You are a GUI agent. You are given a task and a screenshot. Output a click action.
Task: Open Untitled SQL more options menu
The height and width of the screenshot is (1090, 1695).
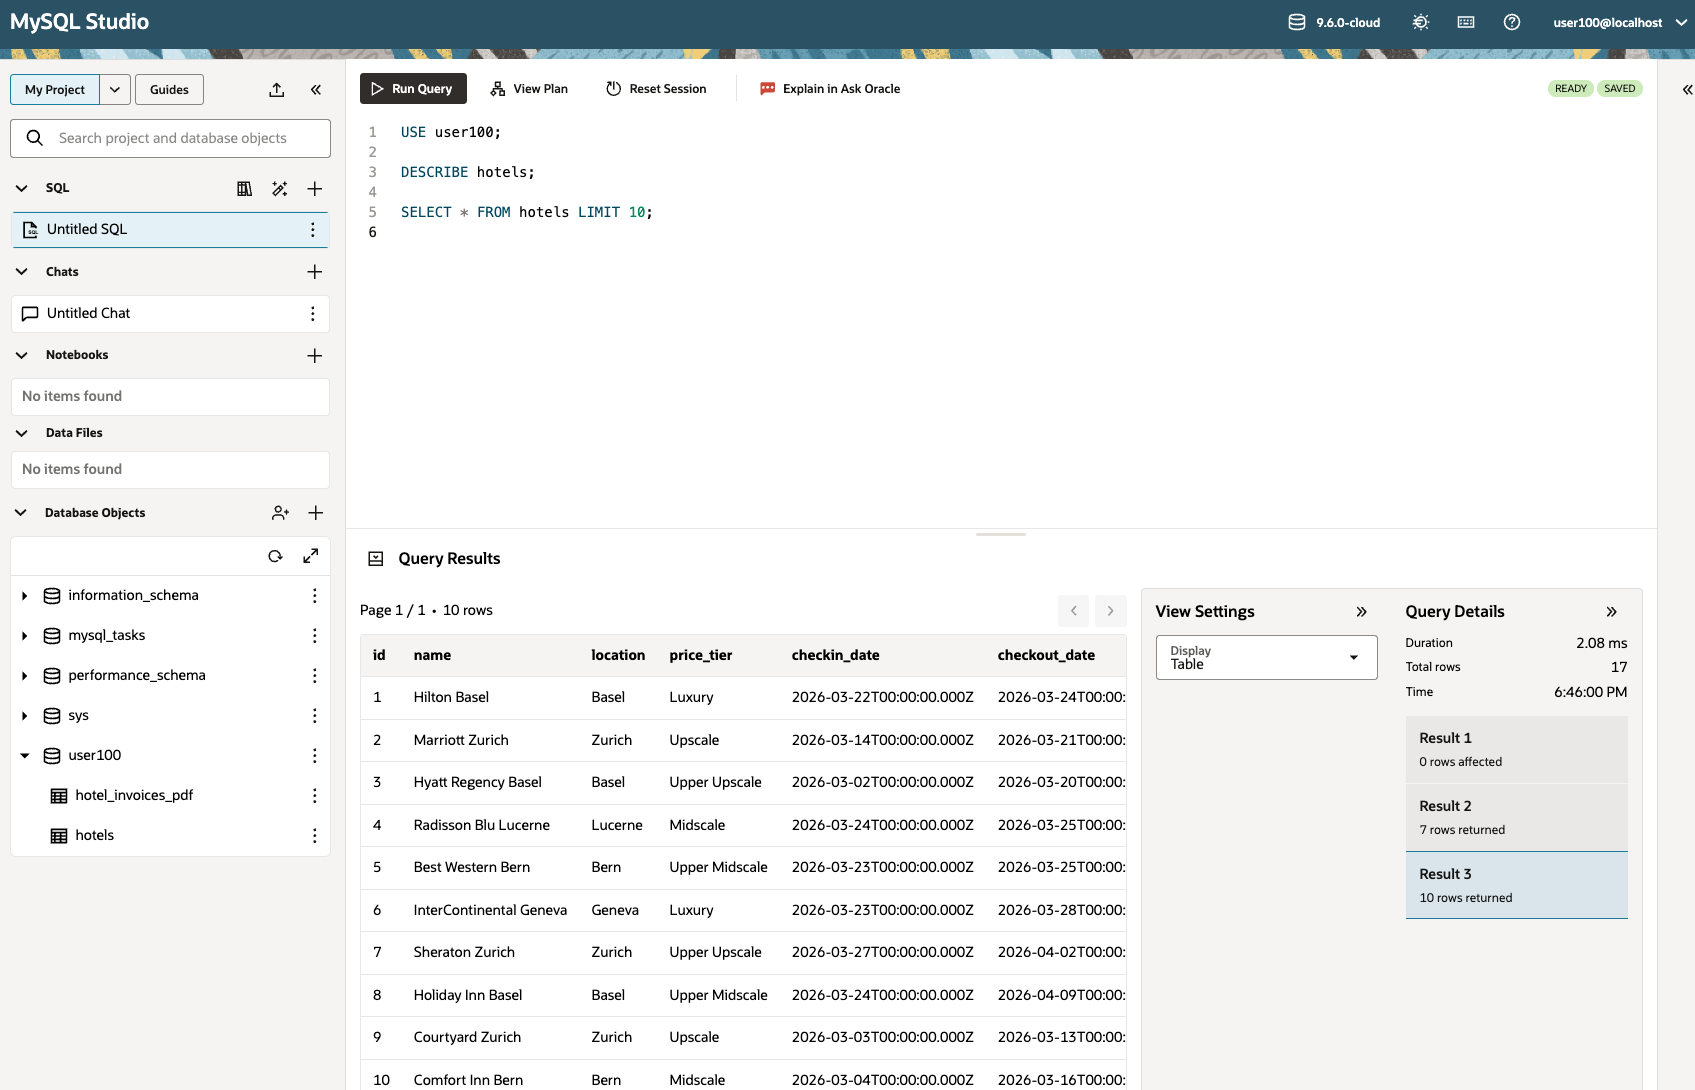click(x=313, y=230)
